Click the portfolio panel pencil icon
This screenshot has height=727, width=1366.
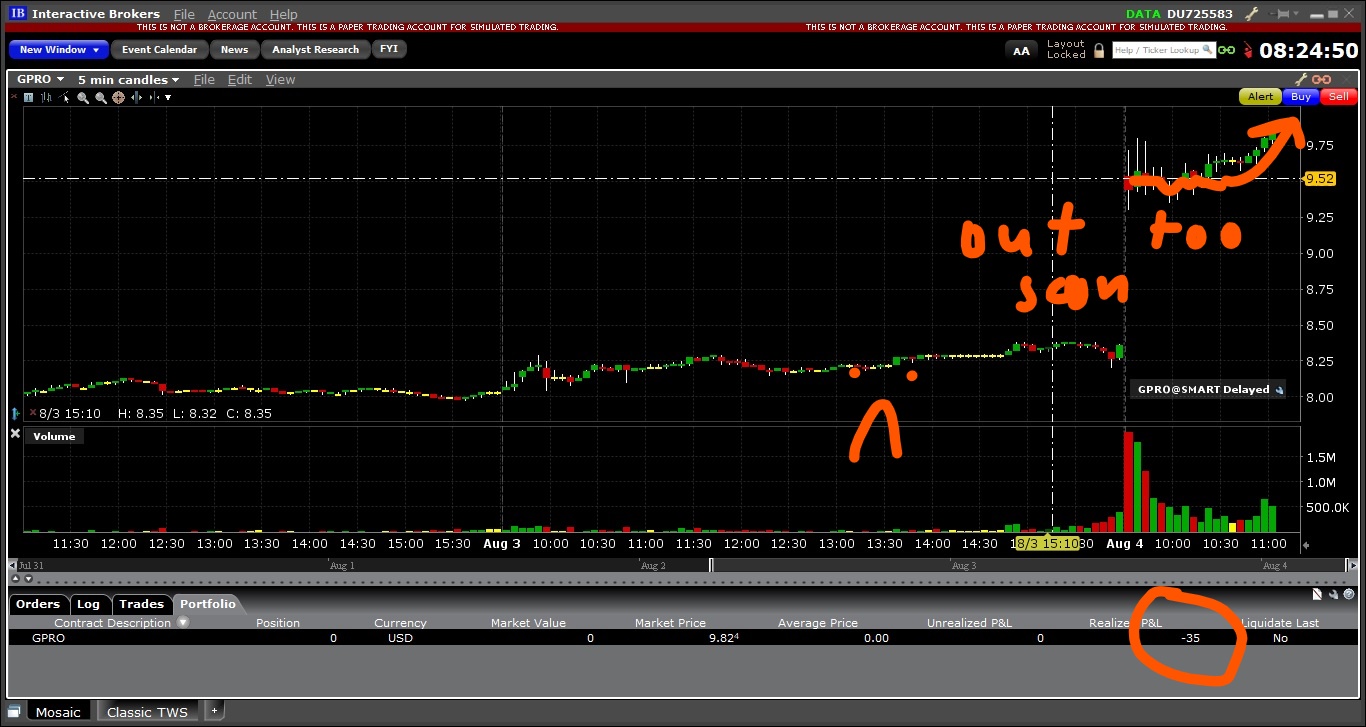[x=1333, y=594]
